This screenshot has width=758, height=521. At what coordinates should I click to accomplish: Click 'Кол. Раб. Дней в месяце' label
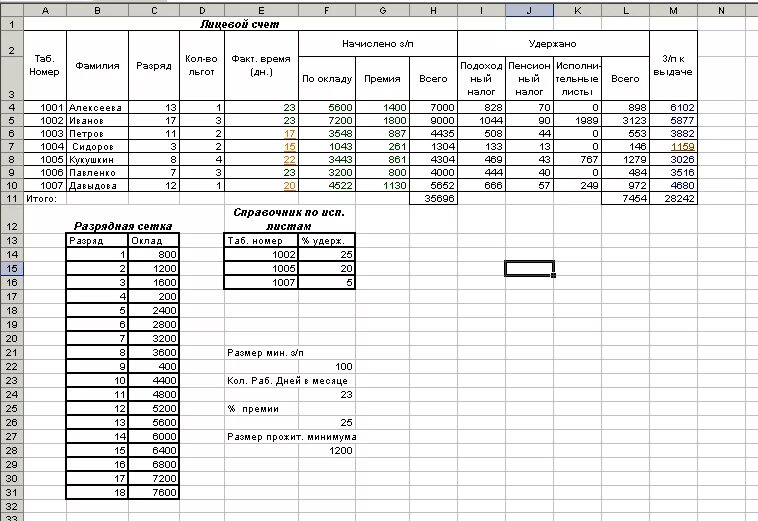[287, 380]
